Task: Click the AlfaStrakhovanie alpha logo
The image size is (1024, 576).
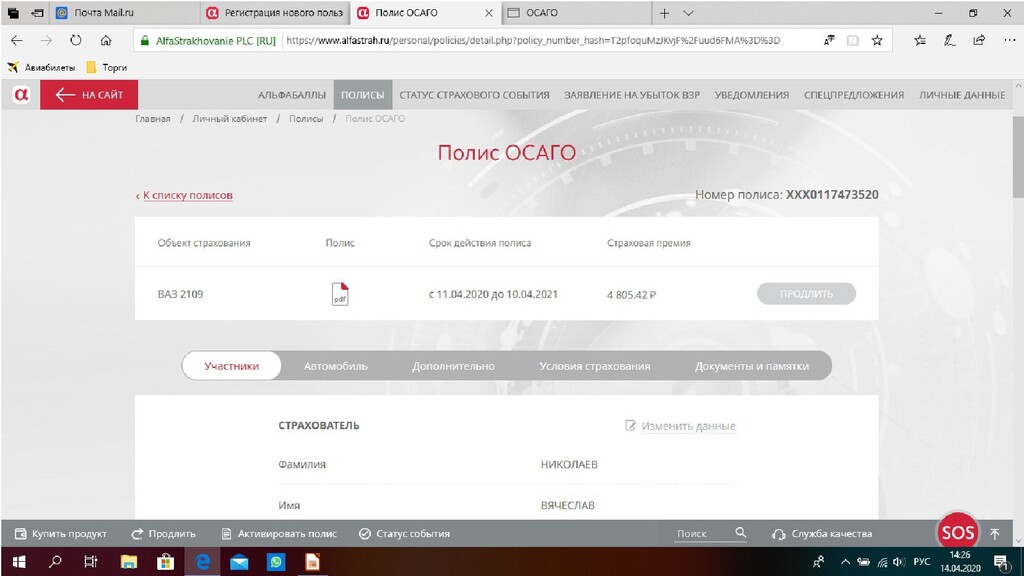Action: coord(21,95)
